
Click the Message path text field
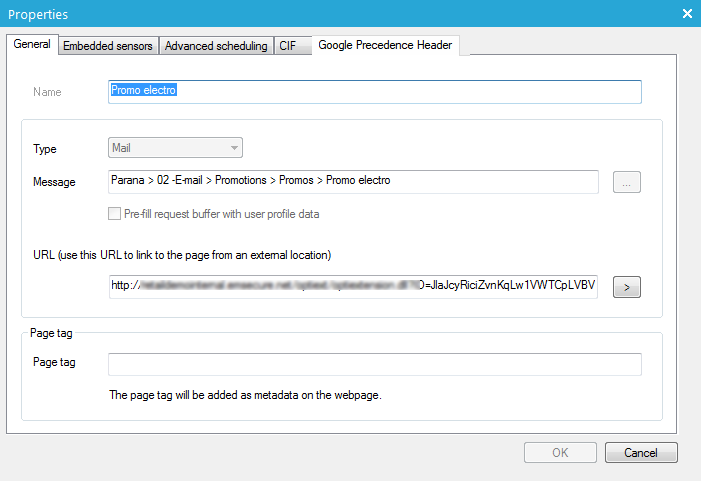pos(353,181)
